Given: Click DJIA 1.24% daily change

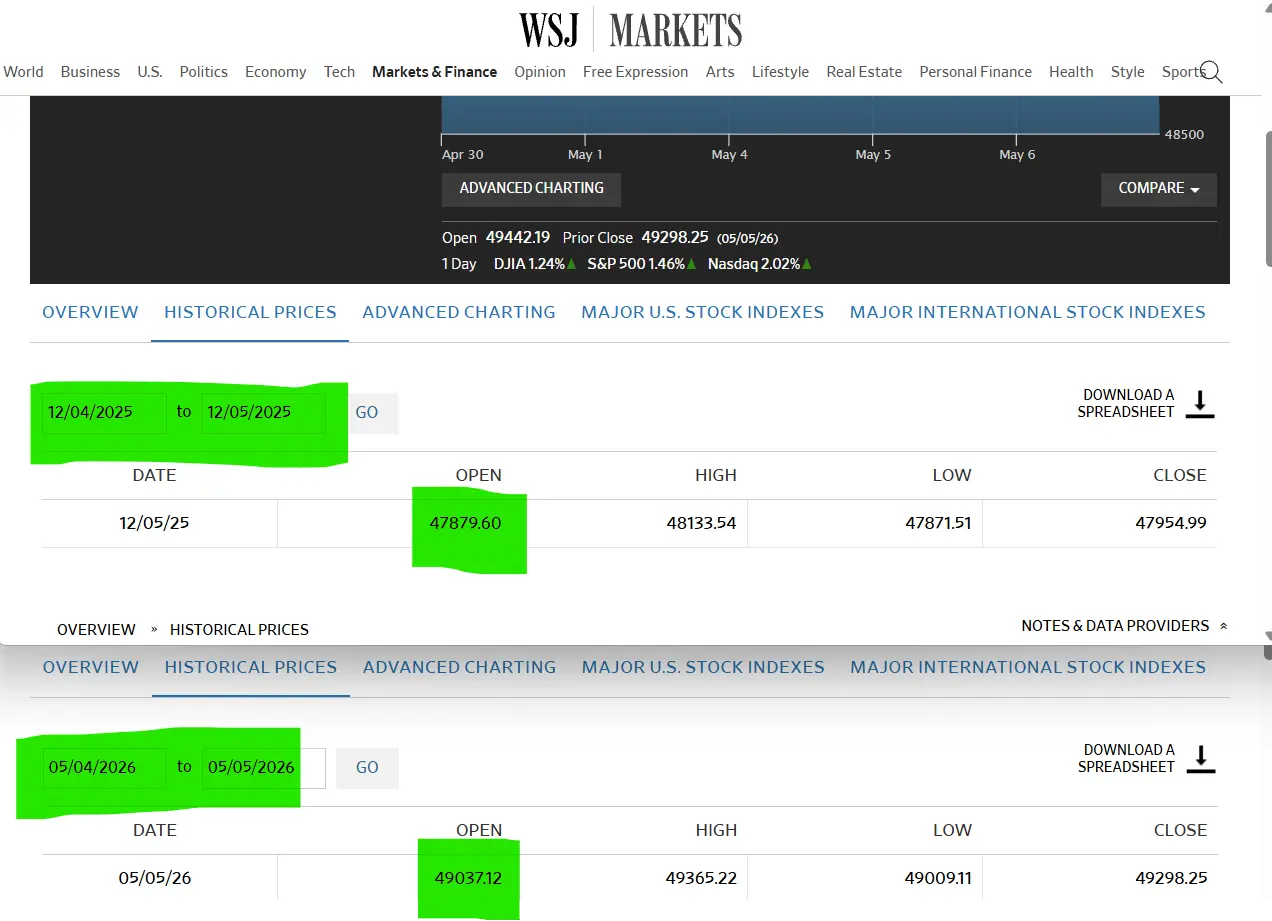Looking at the screenshot, I should (535, 264).
